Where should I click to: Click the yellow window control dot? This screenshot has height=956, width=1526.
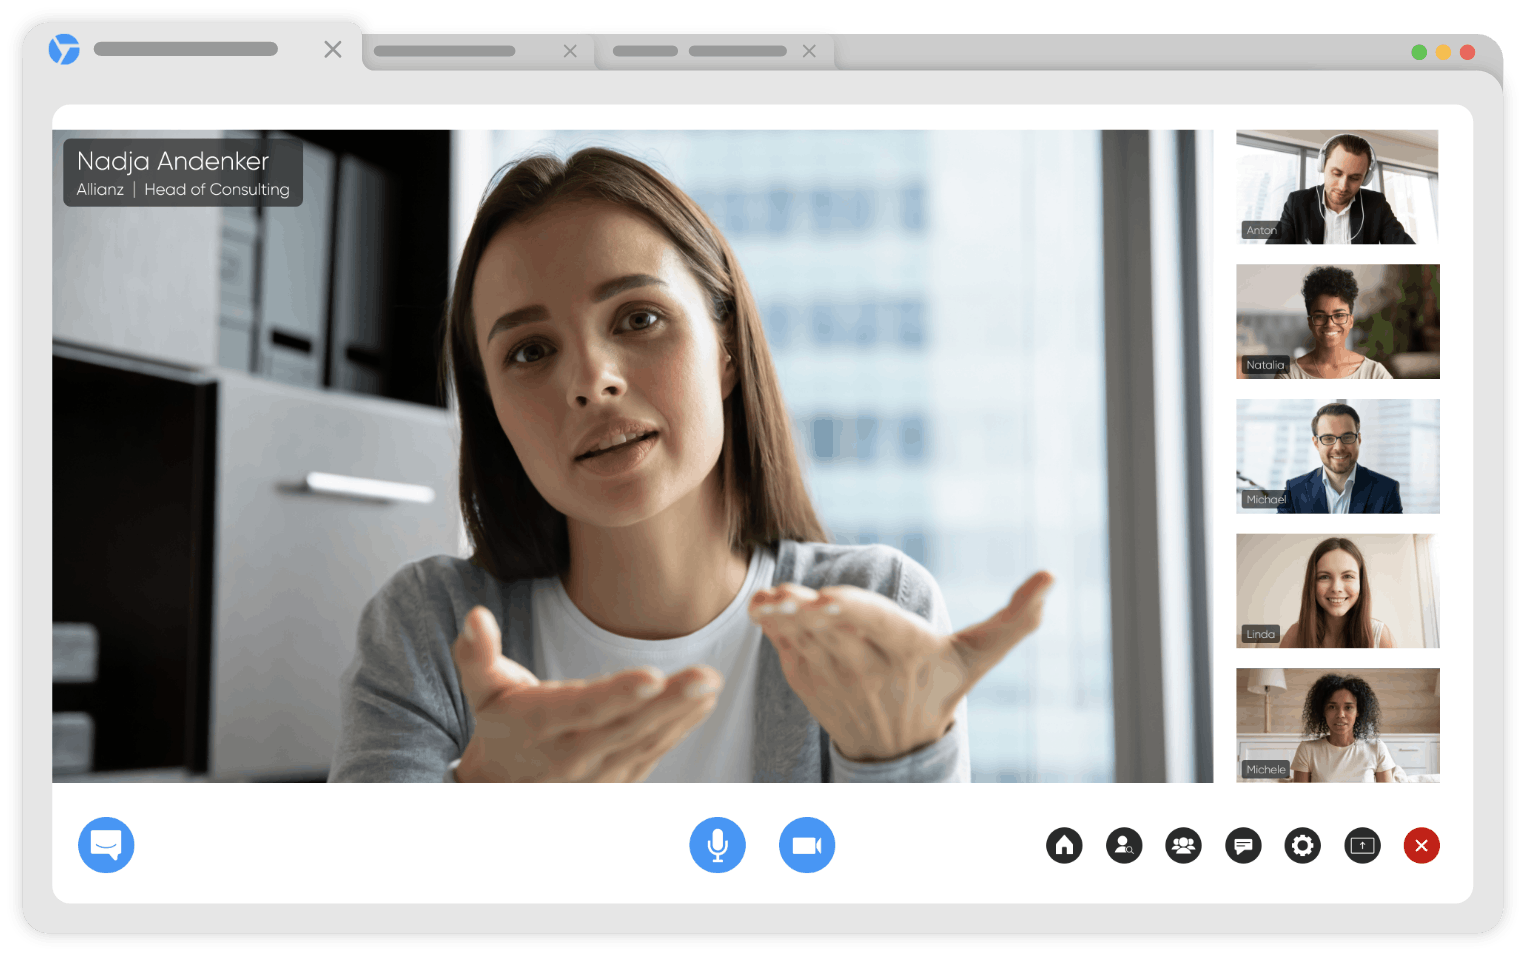[x=1443, y=52]
